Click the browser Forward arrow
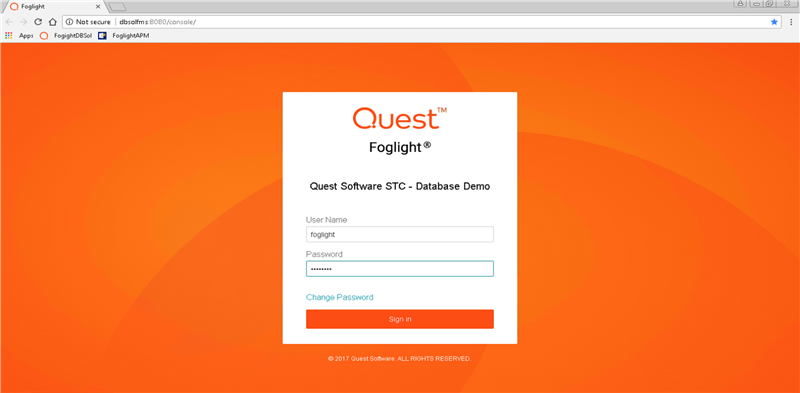 pos(23,22)
